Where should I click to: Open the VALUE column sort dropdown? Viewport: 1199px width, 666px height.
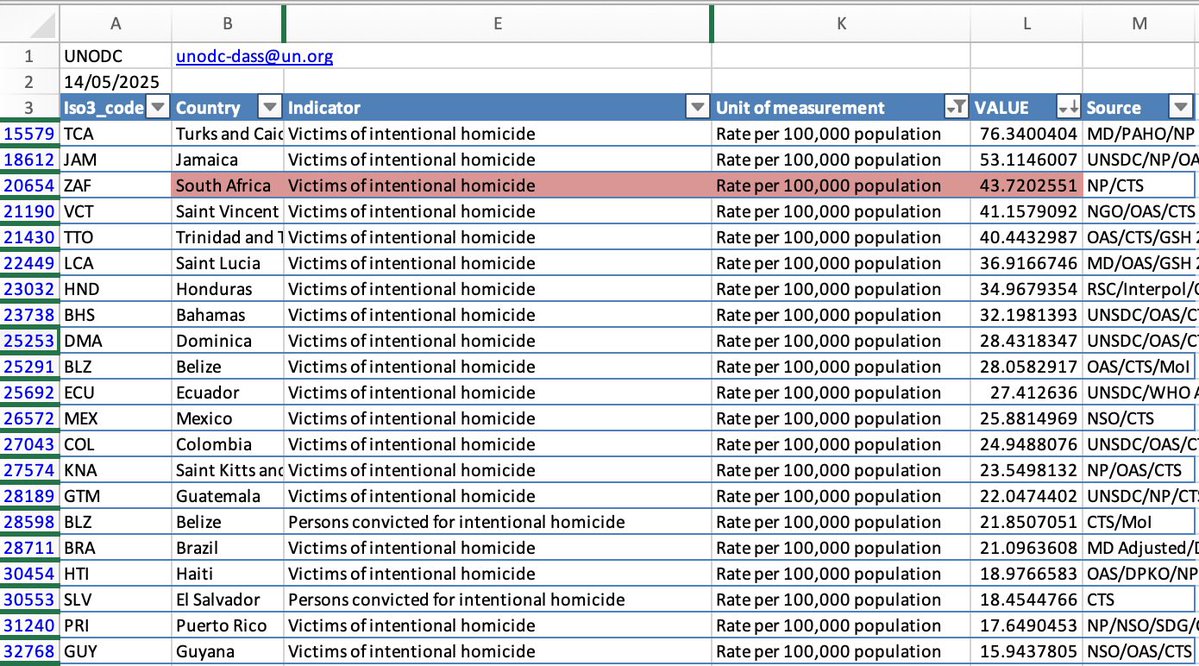click(1067, 108)
